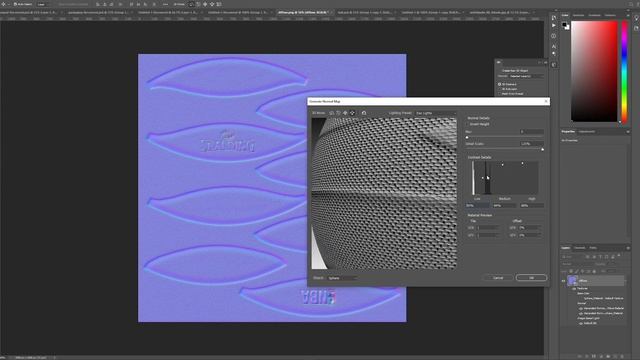Viewport: 640px width, 360px height.
Task: Click the Medium contrast detail field
Action: pyautogui.click(x=504, y=205)
